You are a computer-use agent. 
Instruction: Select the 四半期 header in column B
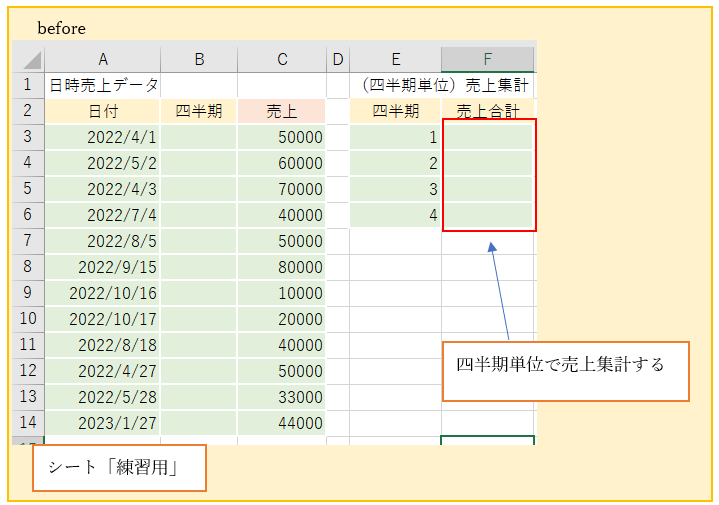(199, 111)
